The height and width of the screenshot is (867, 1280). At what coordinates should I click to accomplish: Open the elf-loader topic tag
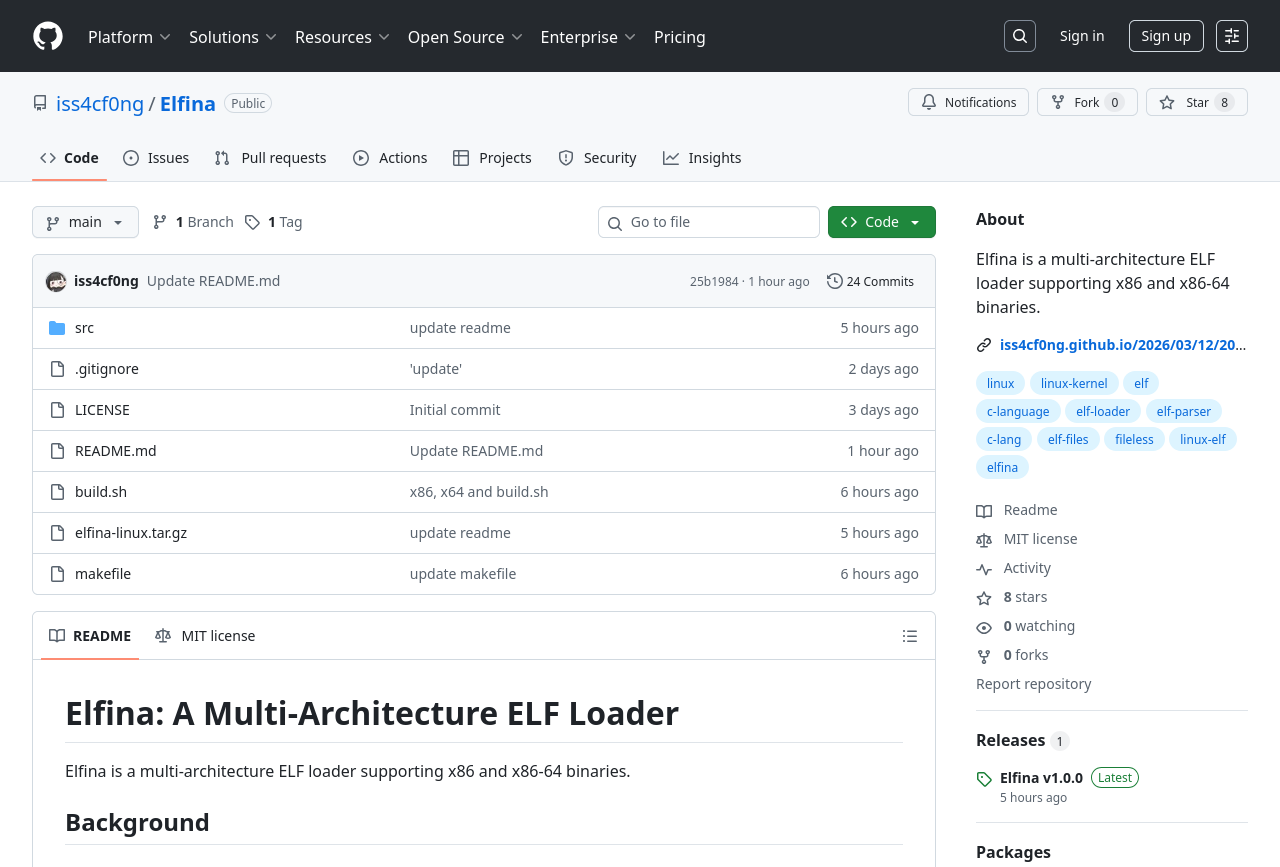tap(1102, 411)
